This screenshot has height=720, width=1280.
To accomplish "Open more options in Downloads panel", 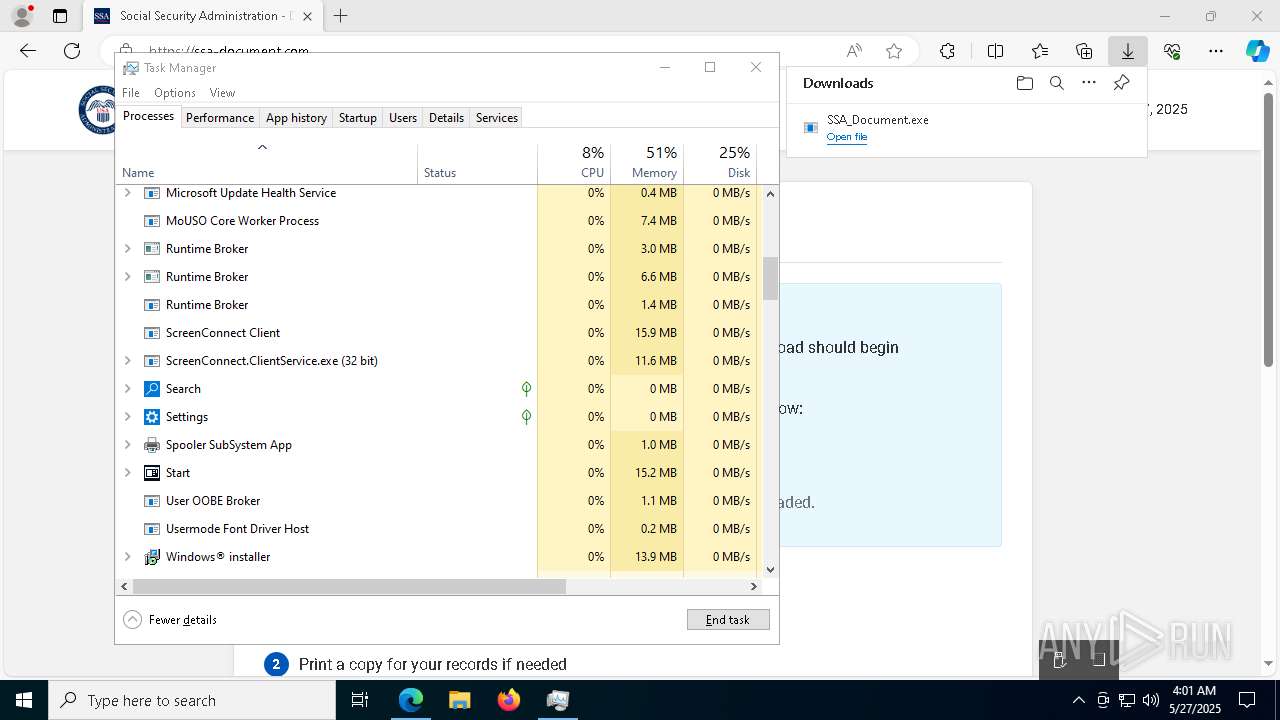I will (1089, 83).
